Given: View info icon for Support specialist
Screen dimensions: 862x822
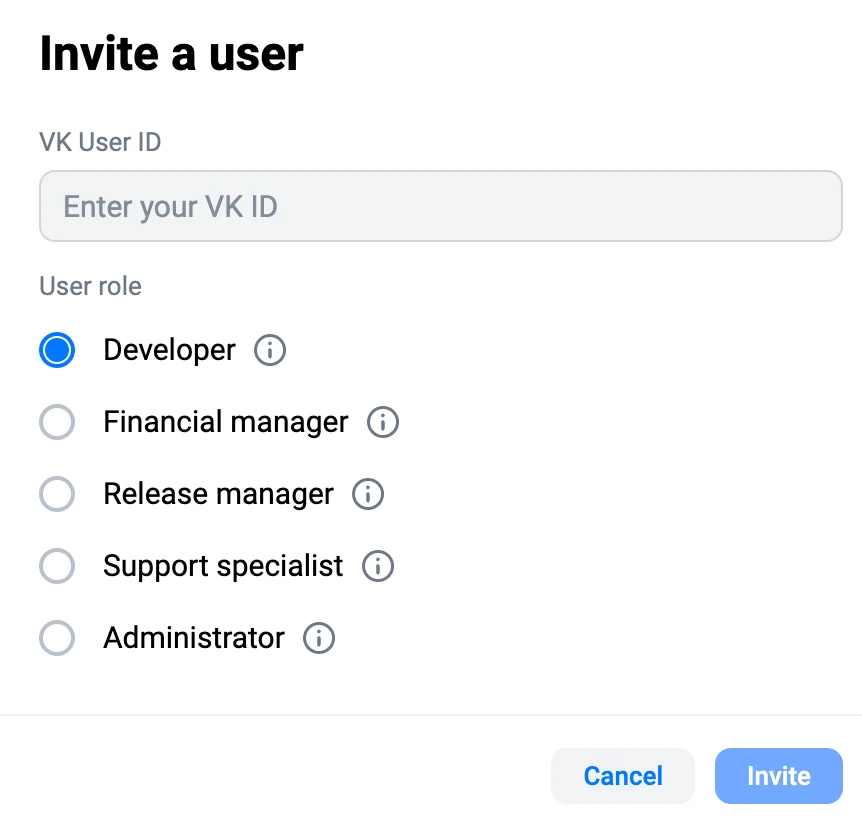Looking at the screenshot, I should click(378, 566).
